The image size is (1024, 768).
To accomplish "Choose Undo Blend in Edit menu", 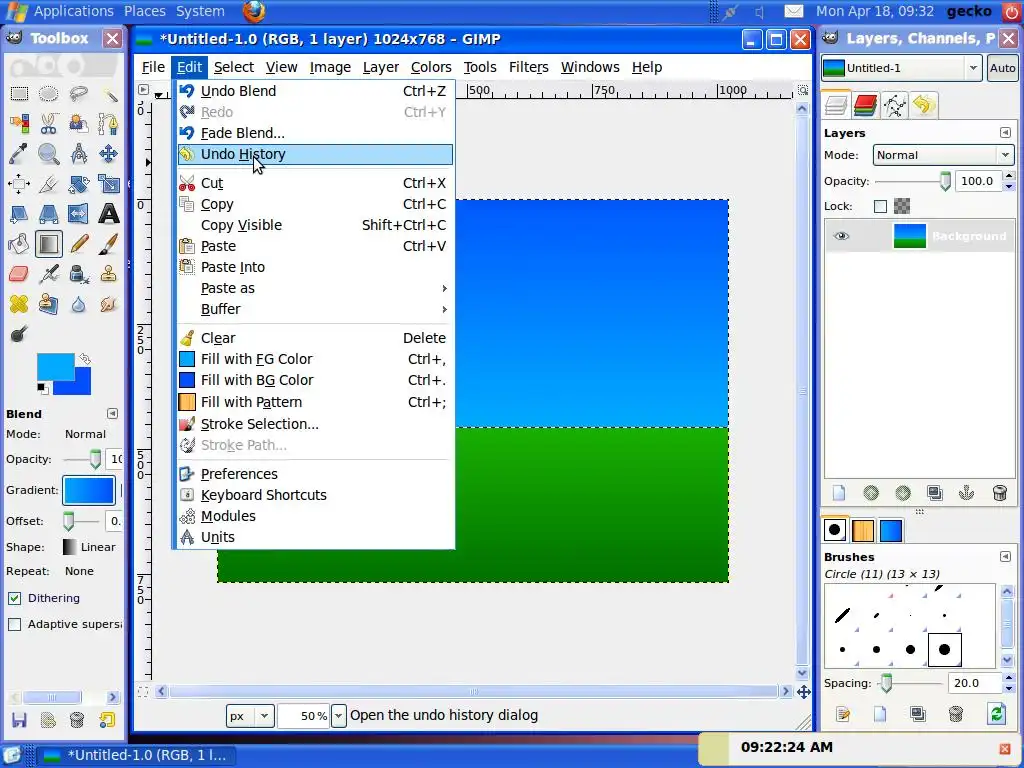I will pos(315,91).
